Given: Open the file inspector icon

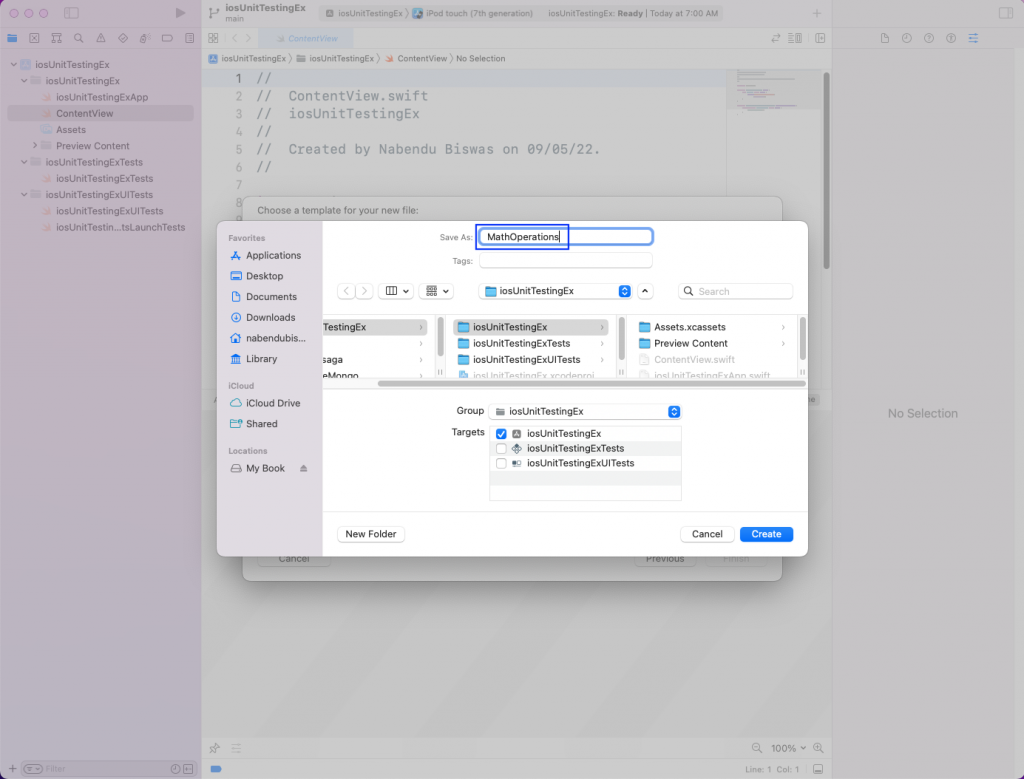Looking at the screenshot, I should point(885,38).
